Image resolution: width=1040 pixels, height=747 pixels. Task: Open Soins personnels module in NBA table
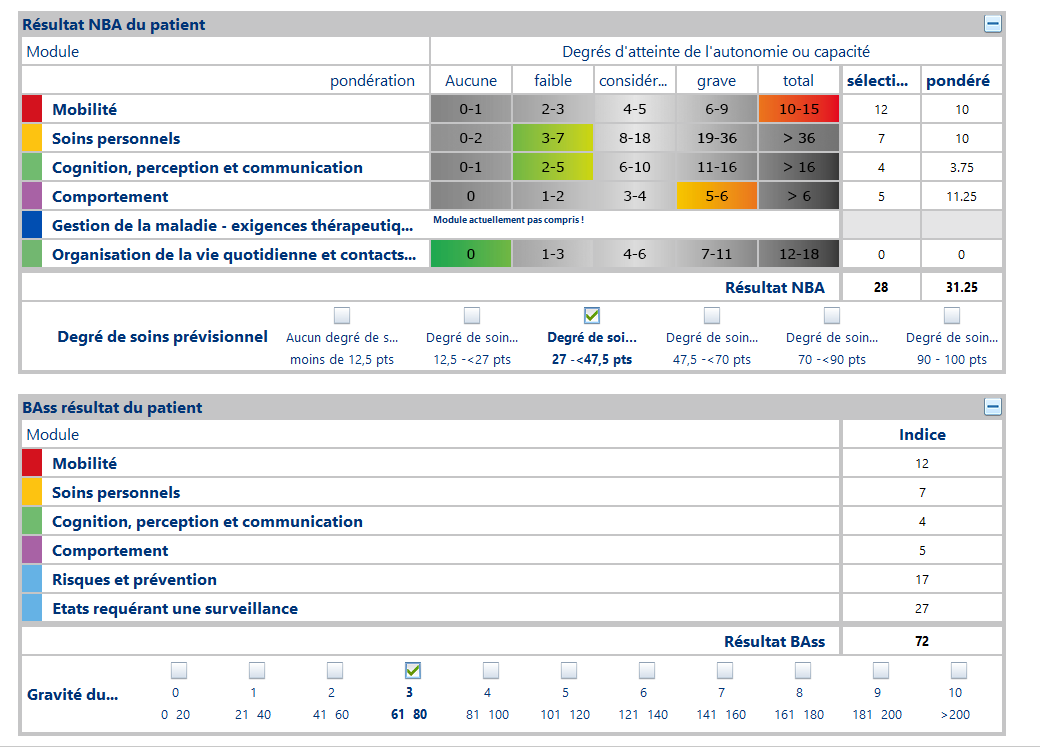116,138
